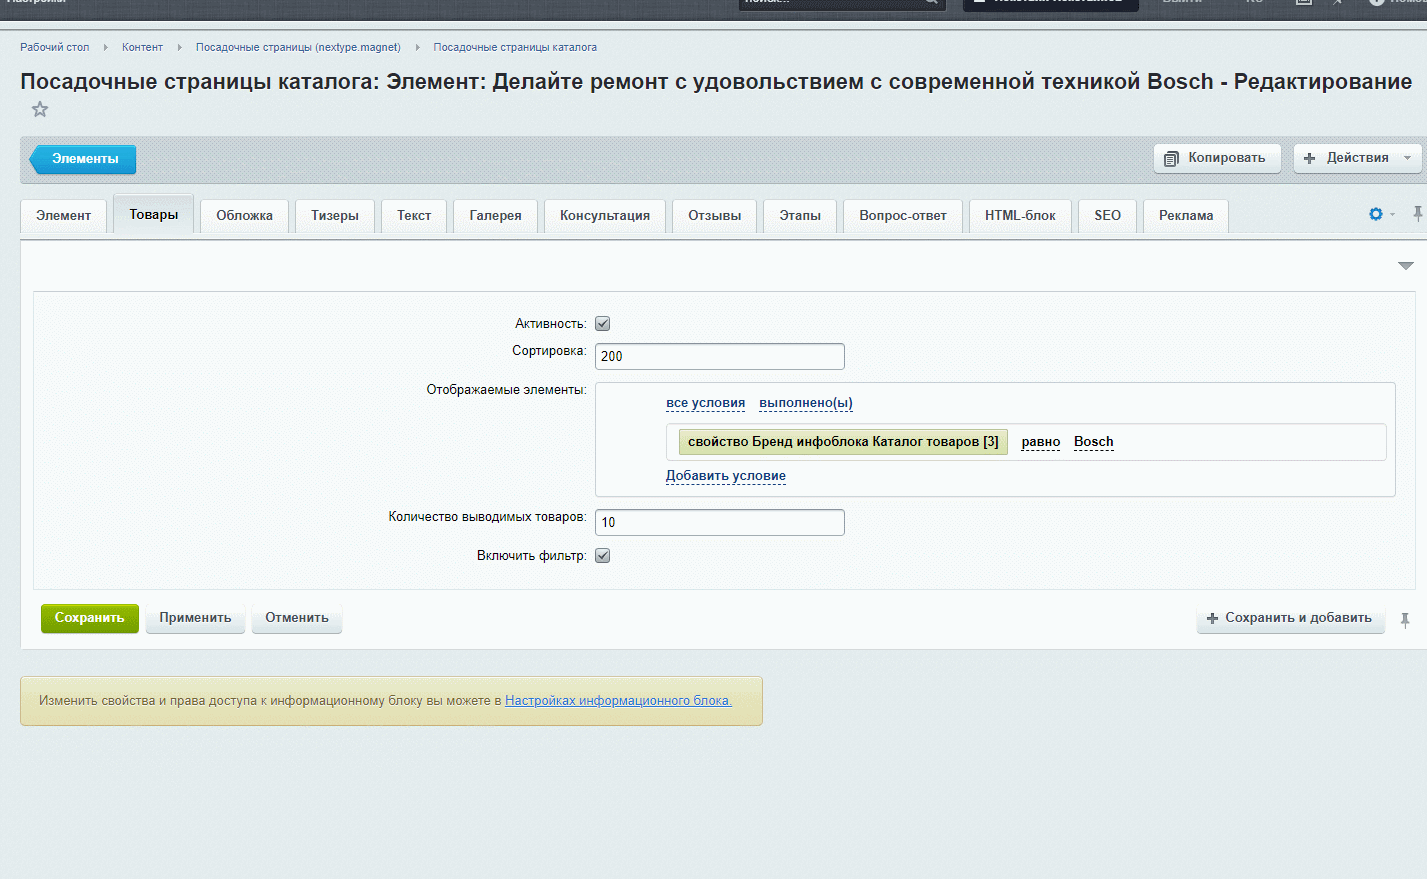Image resolution: width=1427 pixels, height=879 pixels.
Task: Open the все условия condition selector
Action: click(705, 403)
